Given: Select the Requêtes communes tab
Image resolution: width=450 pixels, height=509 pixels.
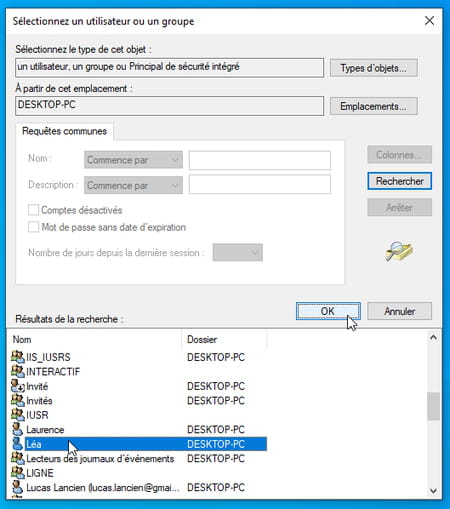Looking at the screenshot, I should tap(64, 131).
